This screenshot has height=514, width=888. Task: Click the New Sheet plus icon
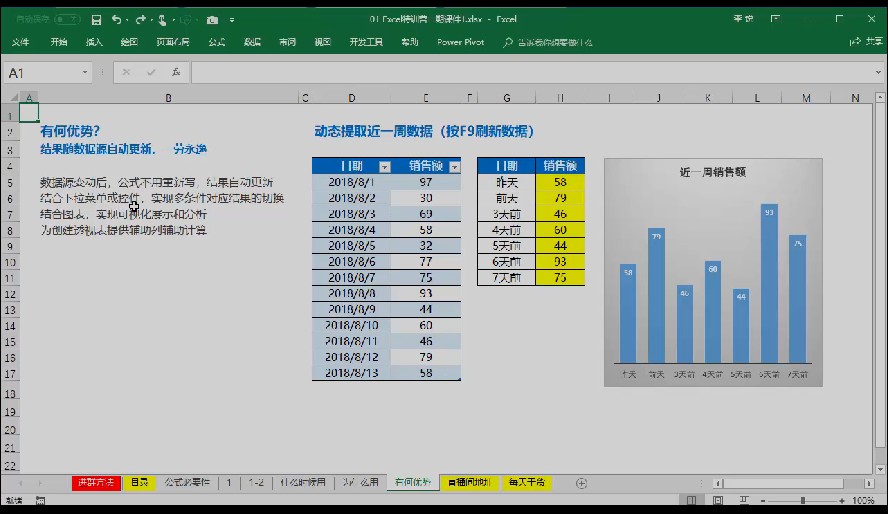pyautogui.click(x=581, y=483)
